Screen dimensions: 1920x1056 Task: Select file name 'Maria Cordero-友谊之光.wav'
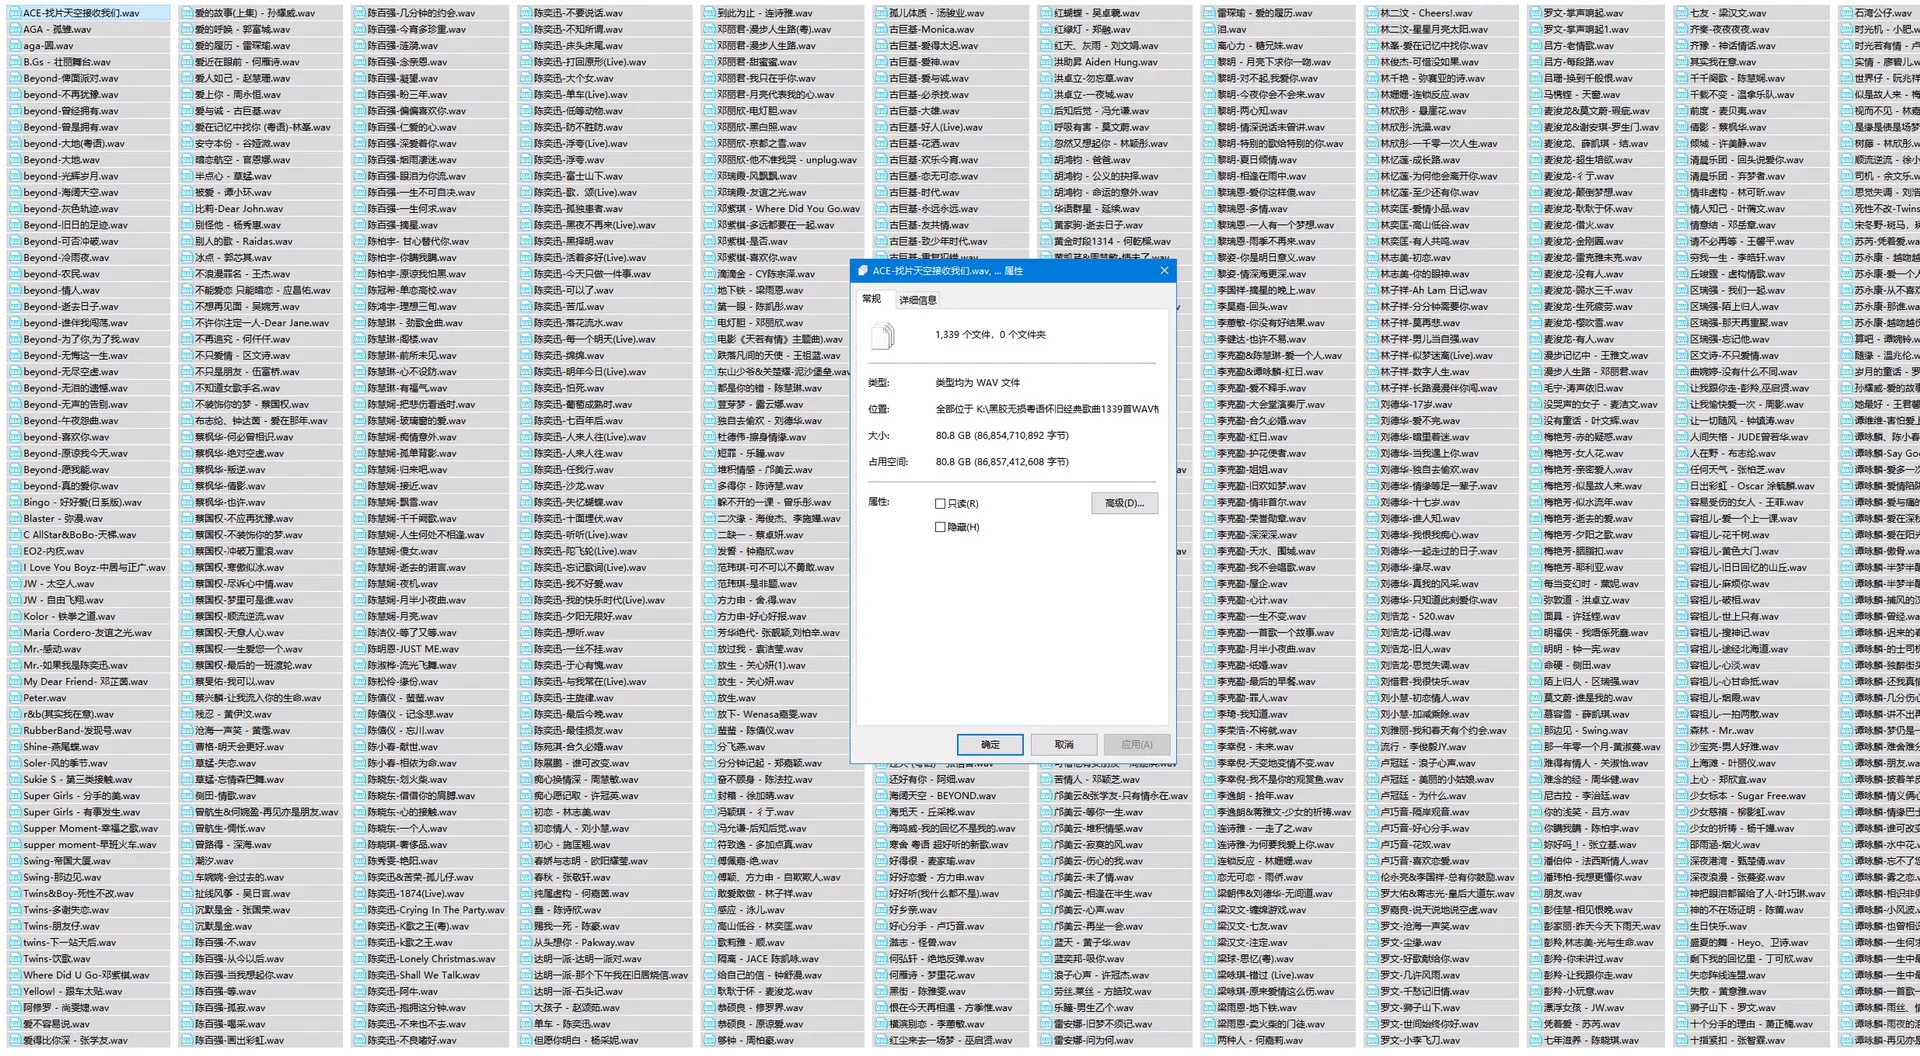point(88,633)
